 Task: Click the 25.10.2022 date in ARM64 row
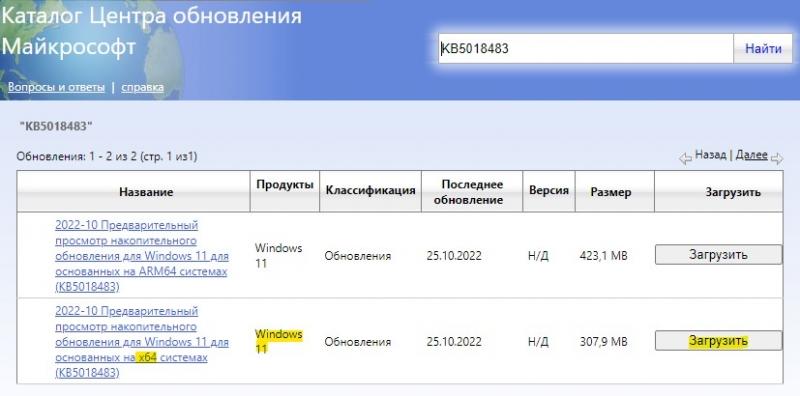pos(454,256)
